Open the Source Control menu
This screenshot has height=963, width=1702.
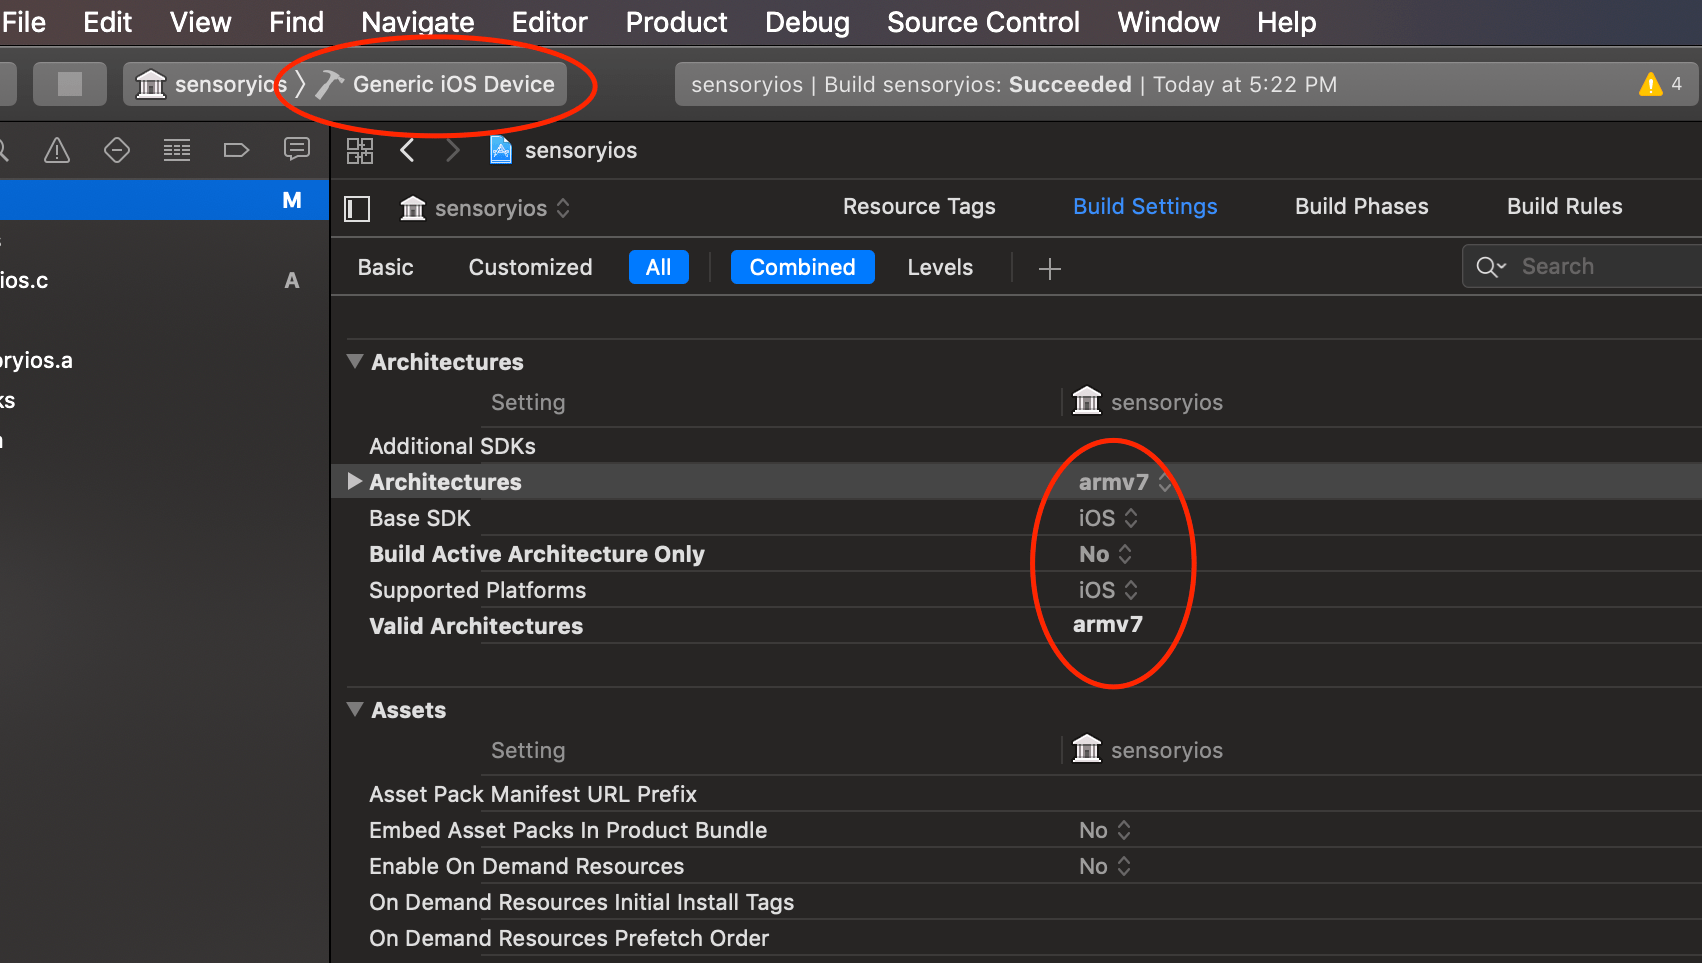point(983,22)
